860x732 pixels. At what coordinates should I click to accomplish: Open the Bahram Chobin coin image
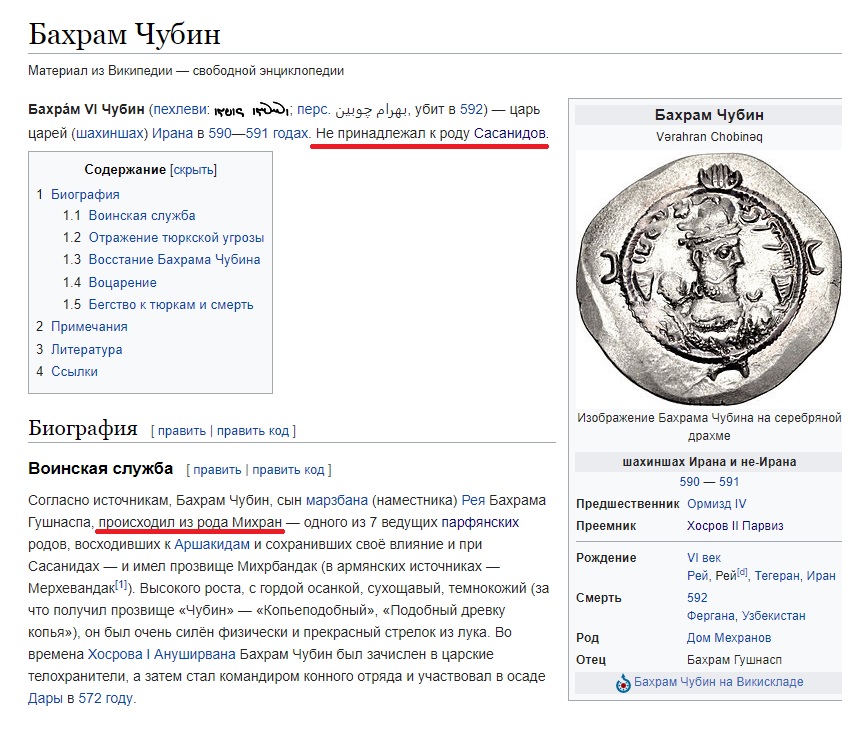tap(708, 278)
